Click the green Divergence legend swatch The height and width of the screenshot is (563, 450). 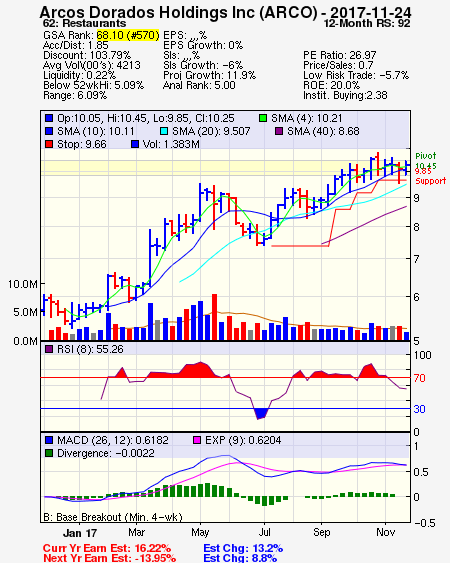[49, 453]
